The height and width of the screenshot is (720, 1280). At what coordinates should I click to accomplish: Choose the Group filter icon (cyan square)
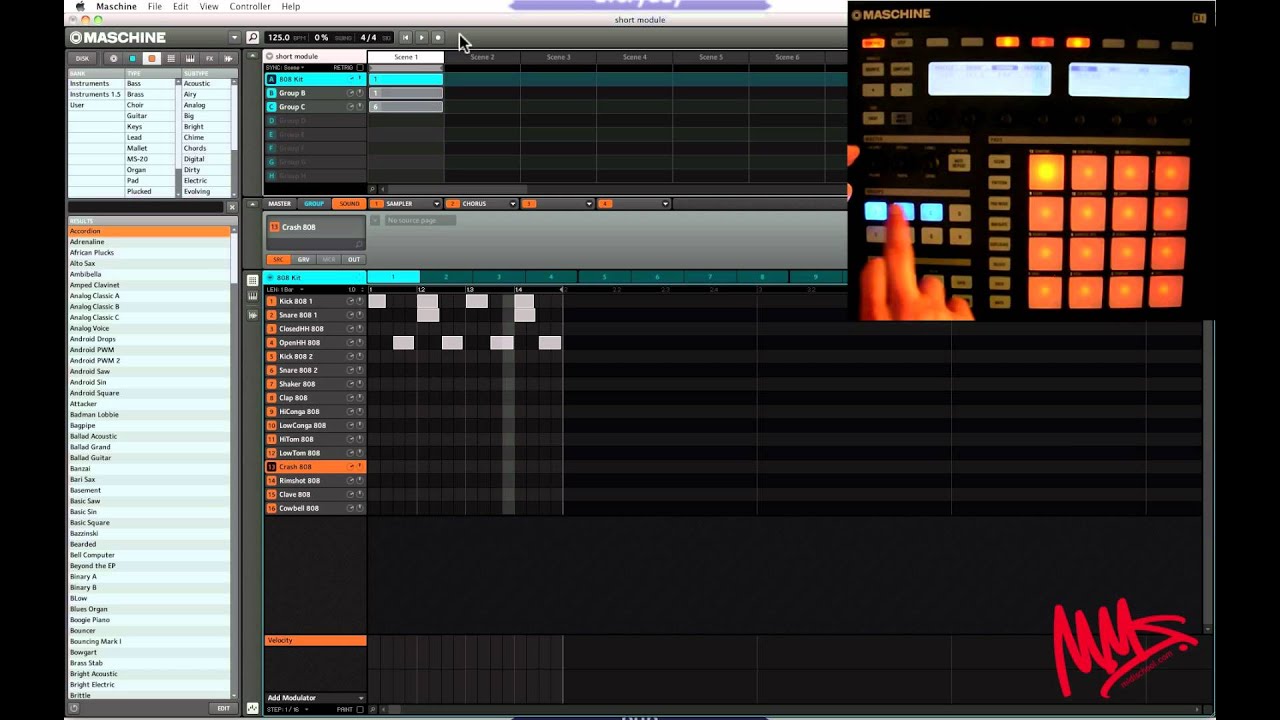click(132, 59)
